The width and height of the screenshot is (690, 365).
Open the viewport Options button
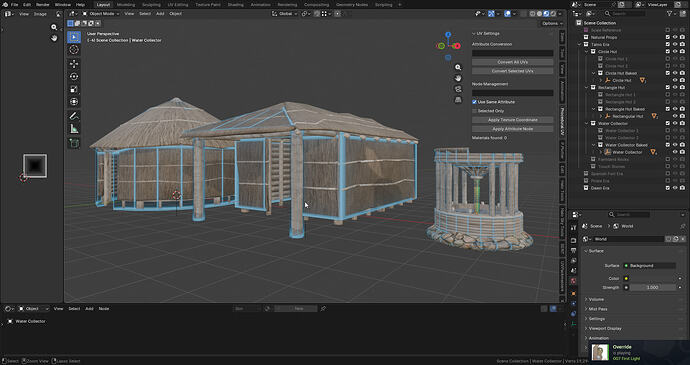click(x=552, y=23)
